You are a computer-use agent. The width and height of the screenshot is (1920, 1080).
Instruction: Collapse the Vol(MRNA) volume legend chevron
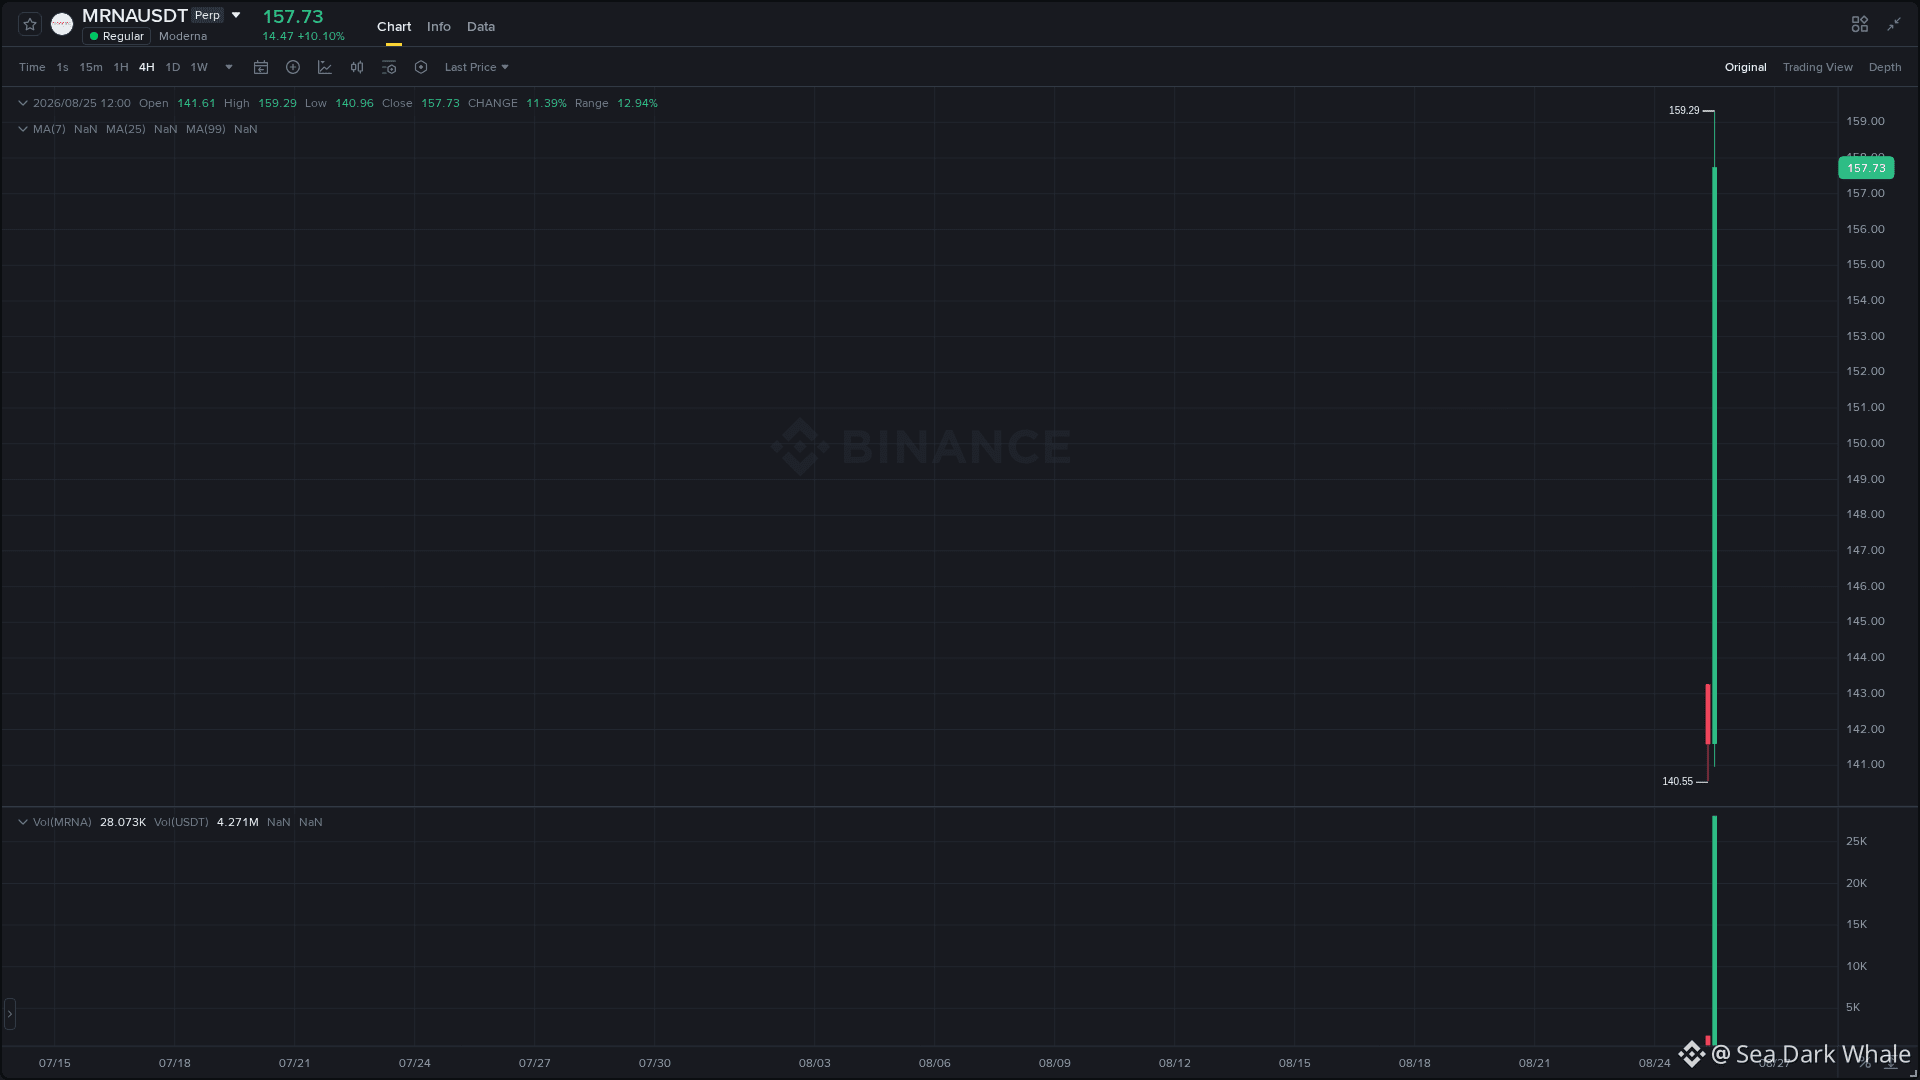click(x=22, y=822)
